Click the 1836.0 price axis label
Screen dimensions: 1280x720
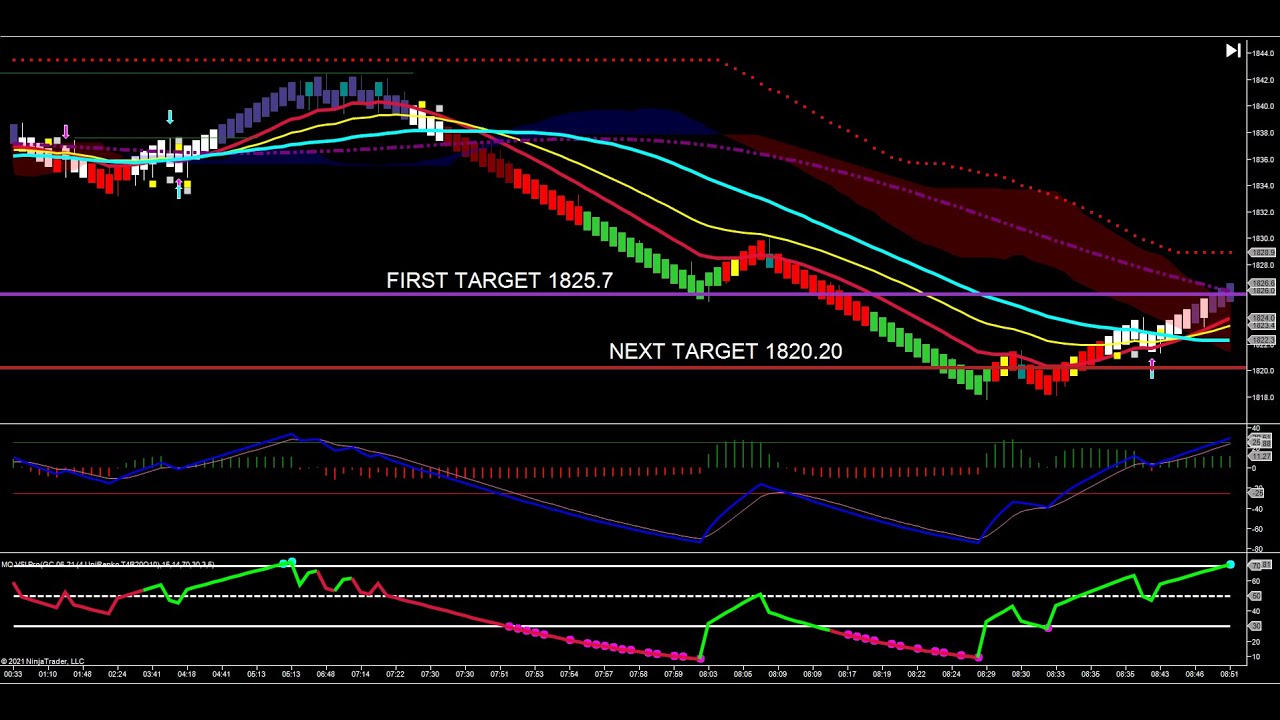(1262, 160)
